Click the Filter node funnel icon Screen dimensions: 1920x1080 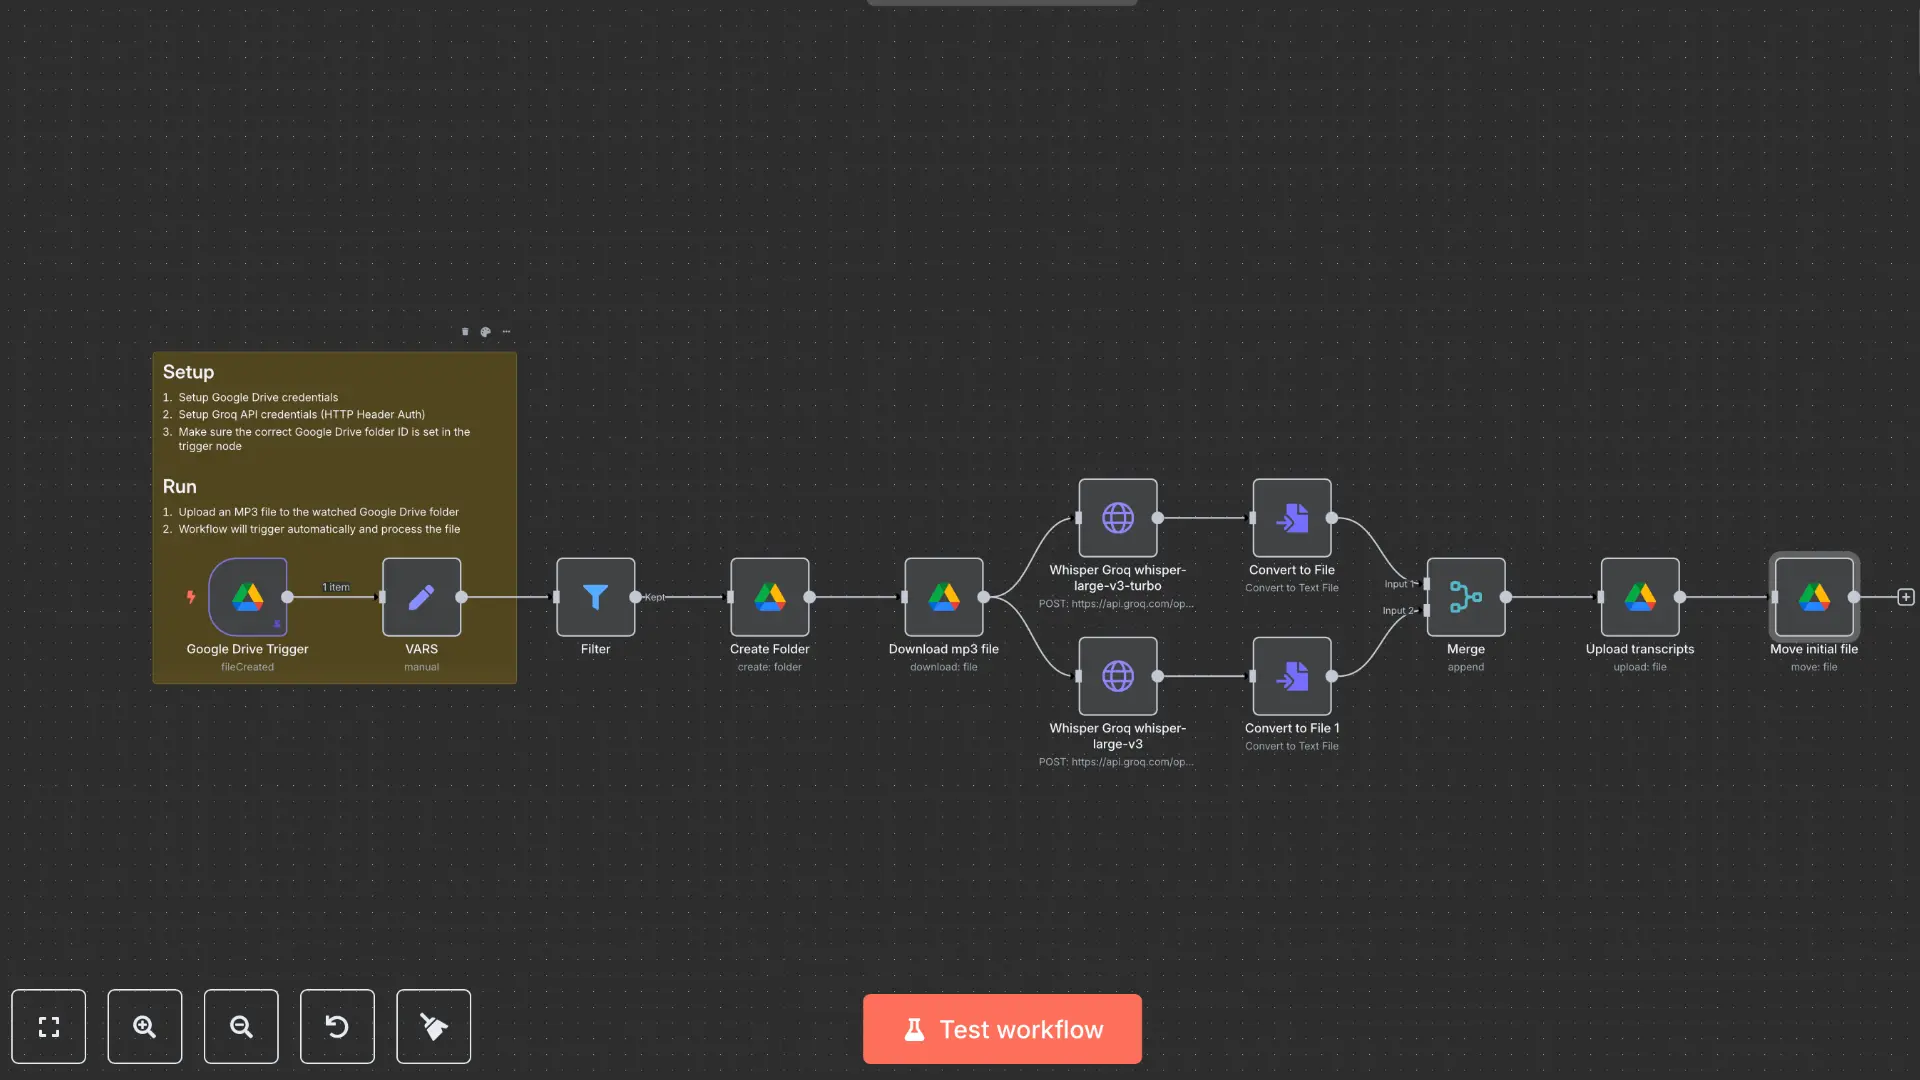(595, 597)
